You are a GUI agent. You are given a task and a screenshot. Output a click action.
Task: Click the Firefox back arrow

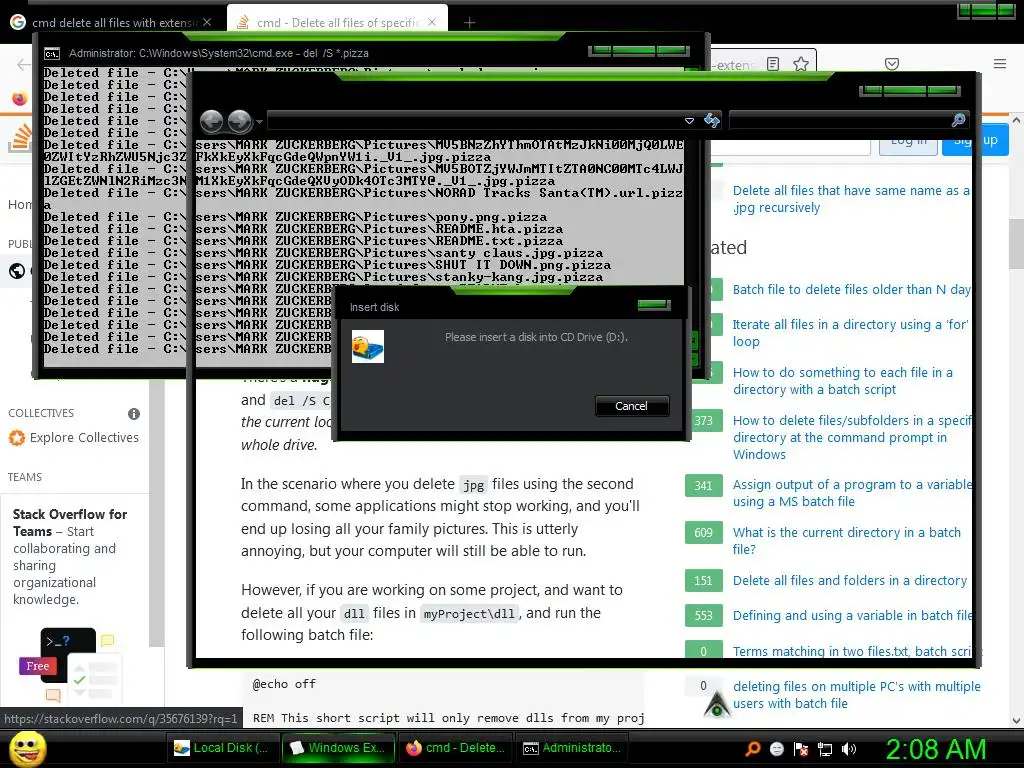point(24,64)
